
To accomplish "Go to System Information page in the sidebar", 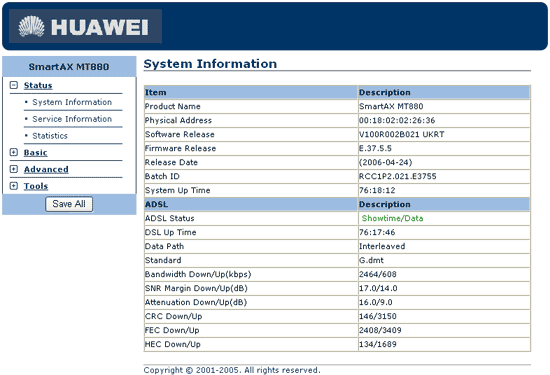I will (x=72, y=102).
